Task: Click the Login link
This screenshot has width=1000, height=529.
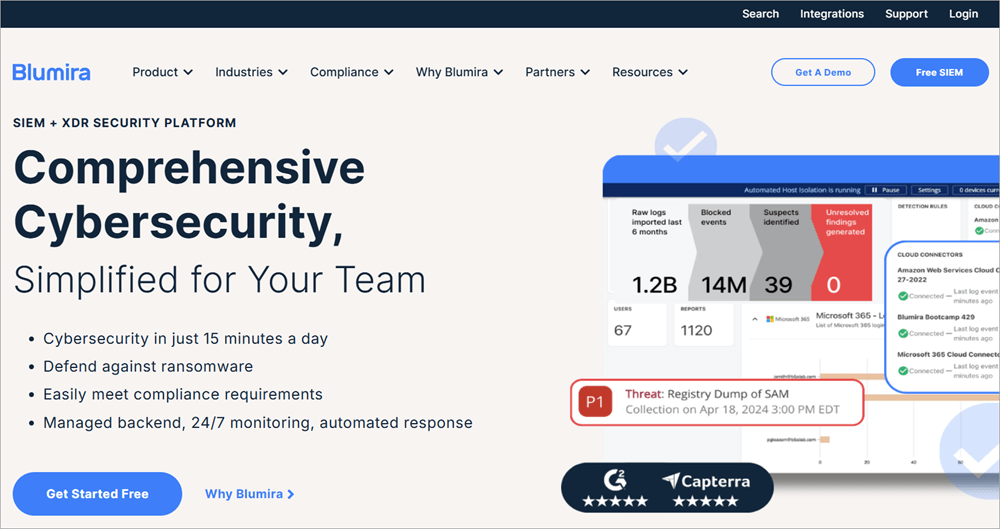Action: pos(963,14)
